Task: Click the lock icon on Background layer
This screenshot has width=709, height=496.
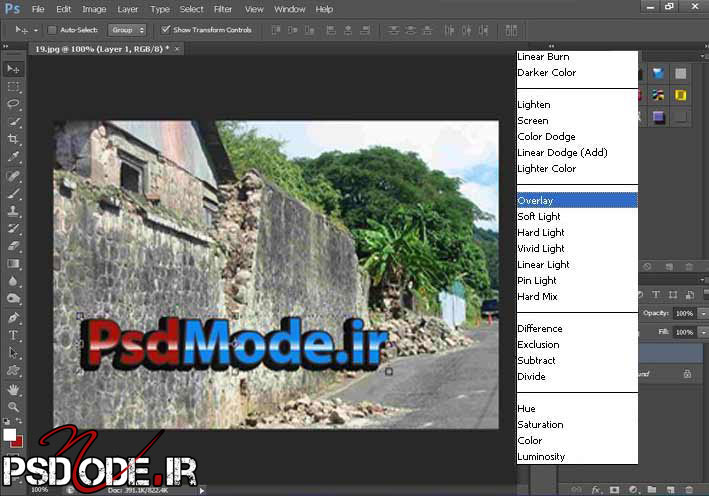Action: 687,374
